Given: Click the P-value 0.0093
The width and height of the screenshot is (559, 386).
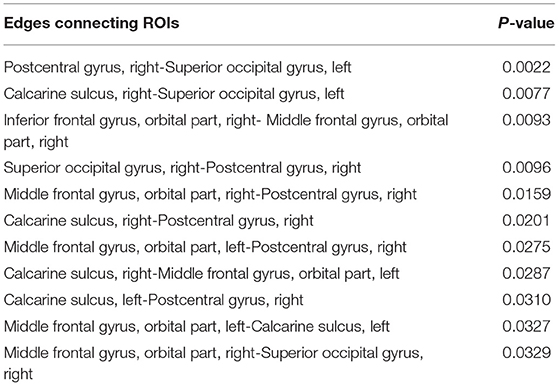Looking at the screenshot, I should [527, 120].
